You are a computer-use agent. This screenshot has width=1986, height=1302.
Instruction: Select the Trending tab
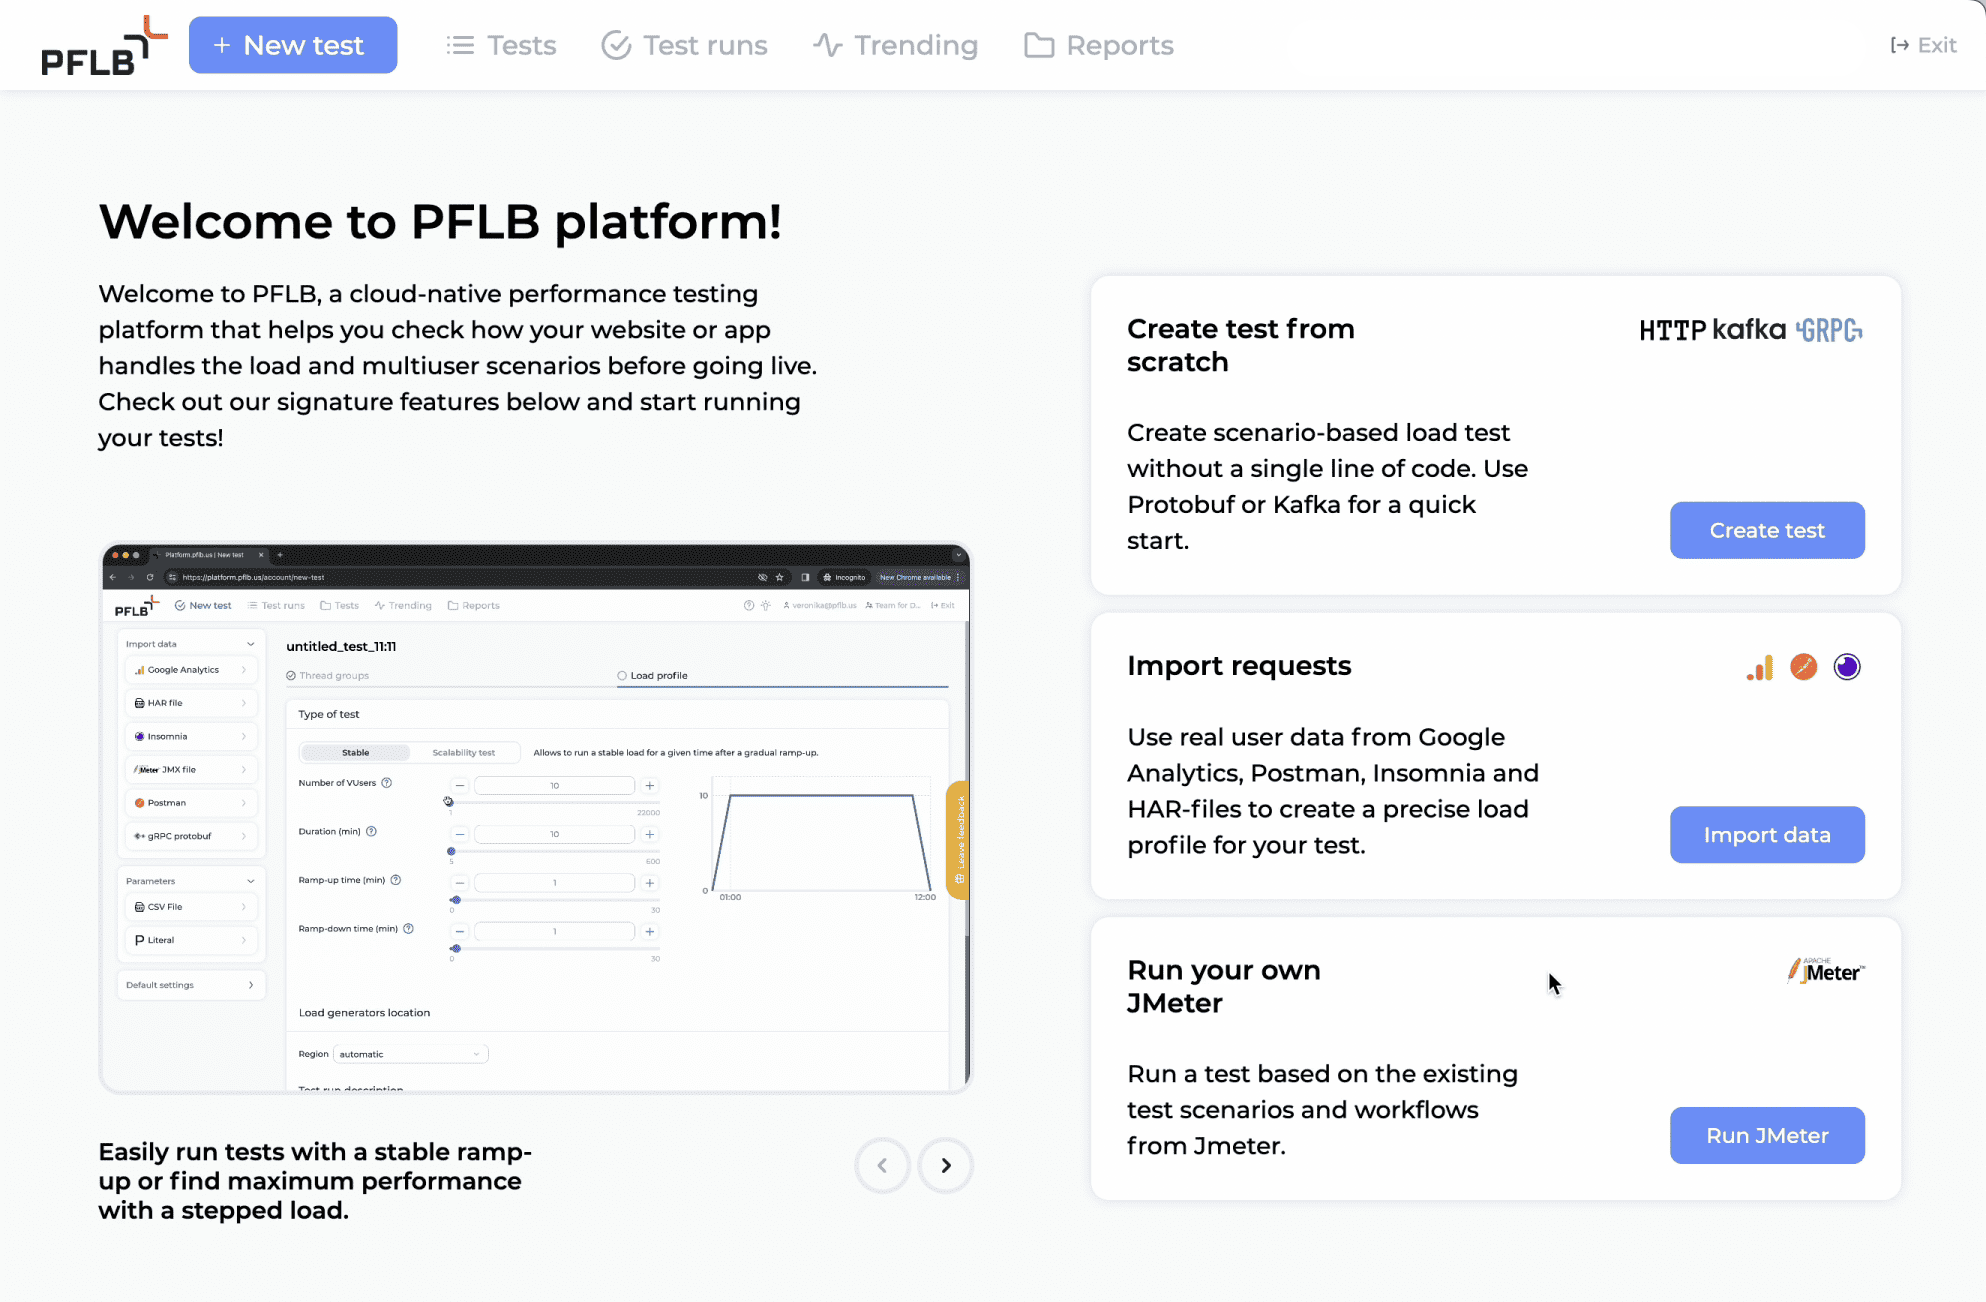pyautogui.click(x=896, y=45)
